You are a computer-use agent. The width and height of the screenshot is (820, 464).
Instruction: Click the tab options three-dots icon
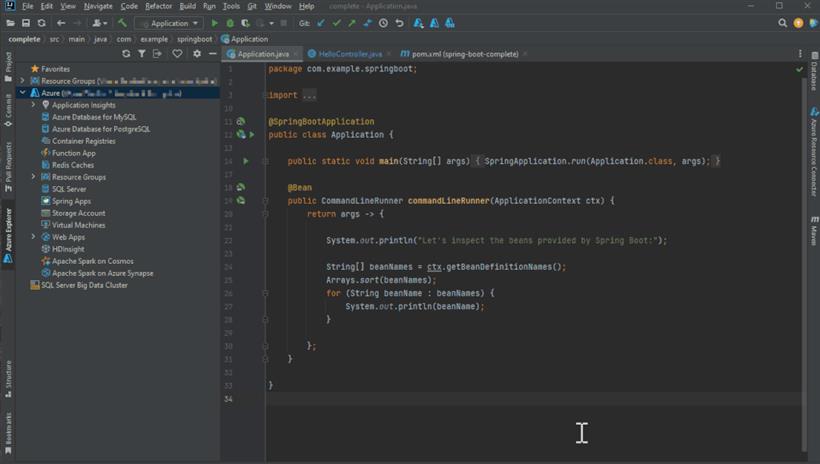tap(800, 53)
